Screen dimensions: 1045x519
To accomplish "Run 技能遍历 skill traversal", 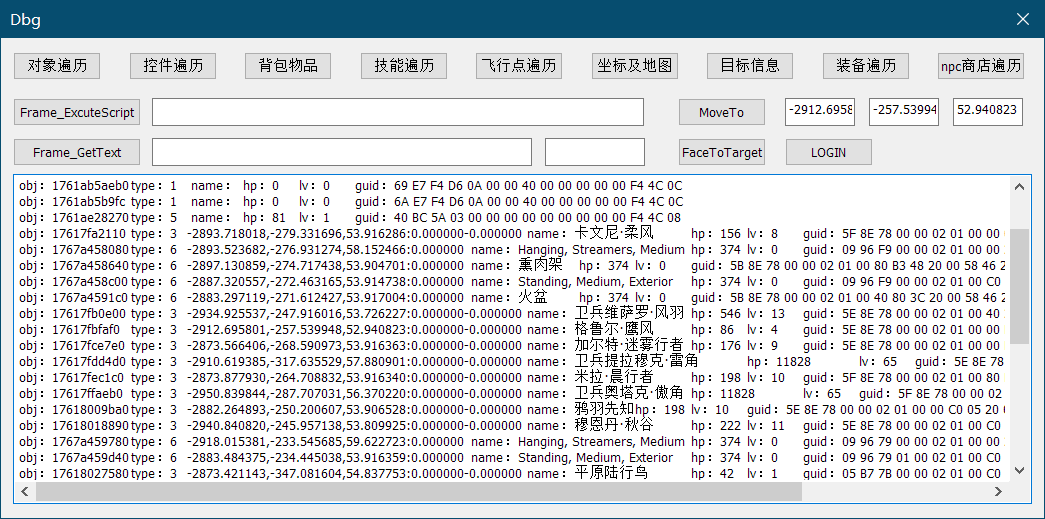I will (x=404, y=66).
